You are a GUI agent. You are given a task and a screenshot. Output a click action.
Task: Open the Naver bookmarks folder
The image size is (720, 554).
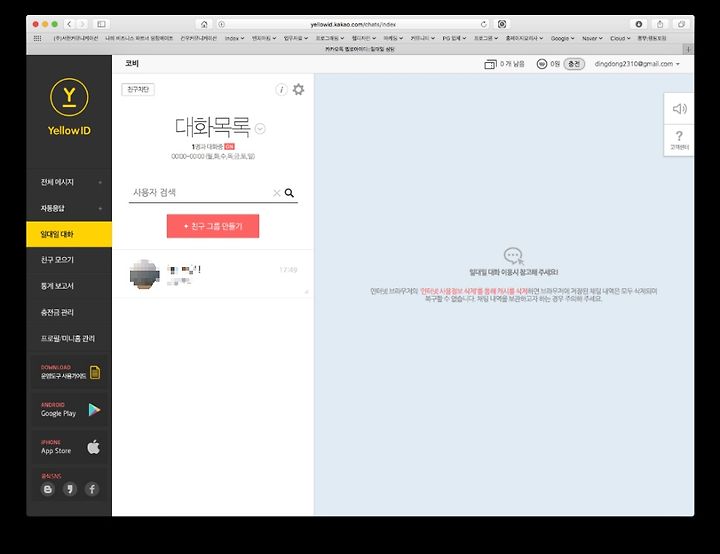click(592, 38)
